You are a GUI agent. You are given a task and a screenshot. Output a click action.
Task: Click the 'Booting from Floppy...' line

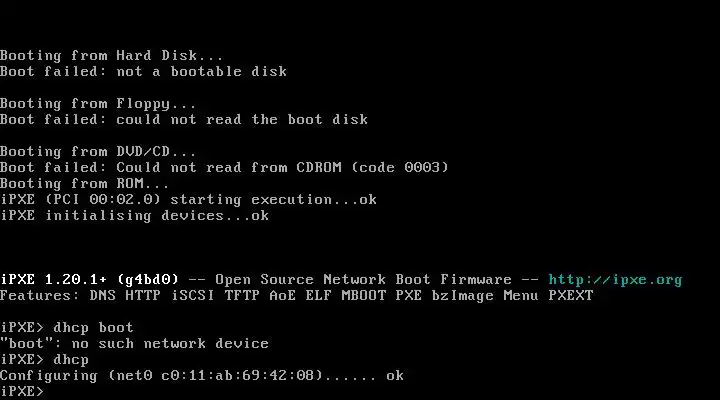coord(98,104)
